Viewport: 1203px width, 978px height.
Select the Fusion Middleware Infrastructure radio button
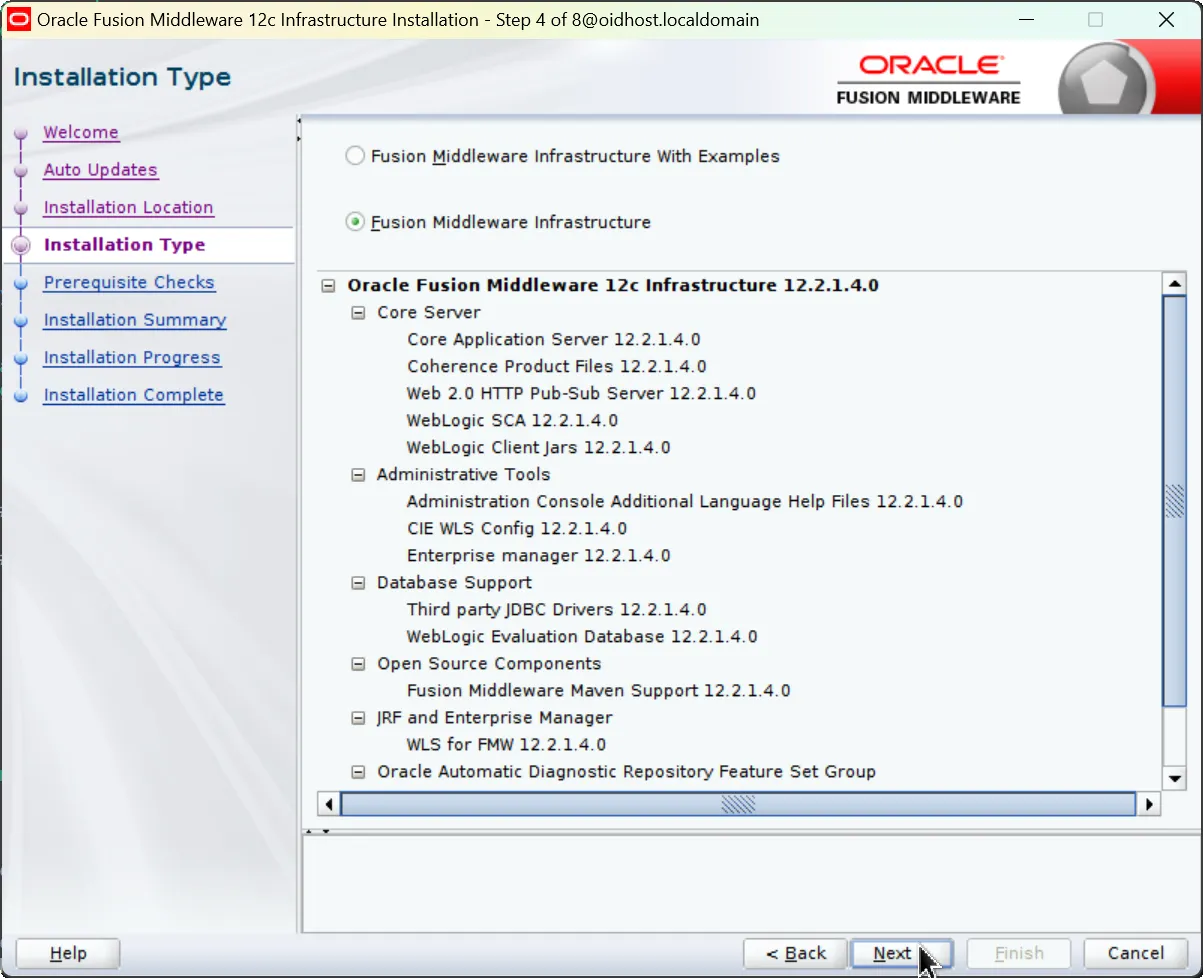click(355, 222)
